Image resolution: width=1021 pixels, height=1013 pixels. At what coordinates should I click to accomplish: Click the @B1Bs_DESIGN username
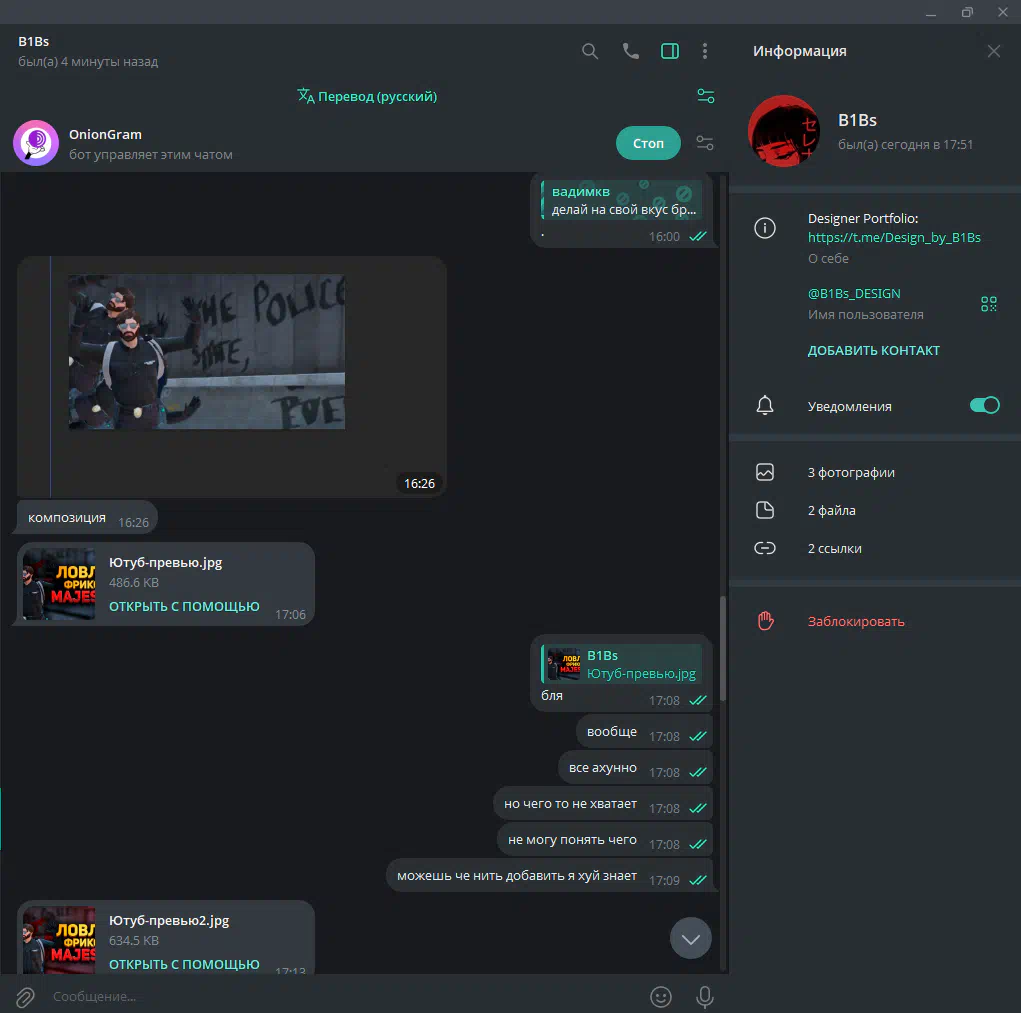[854, 294]
